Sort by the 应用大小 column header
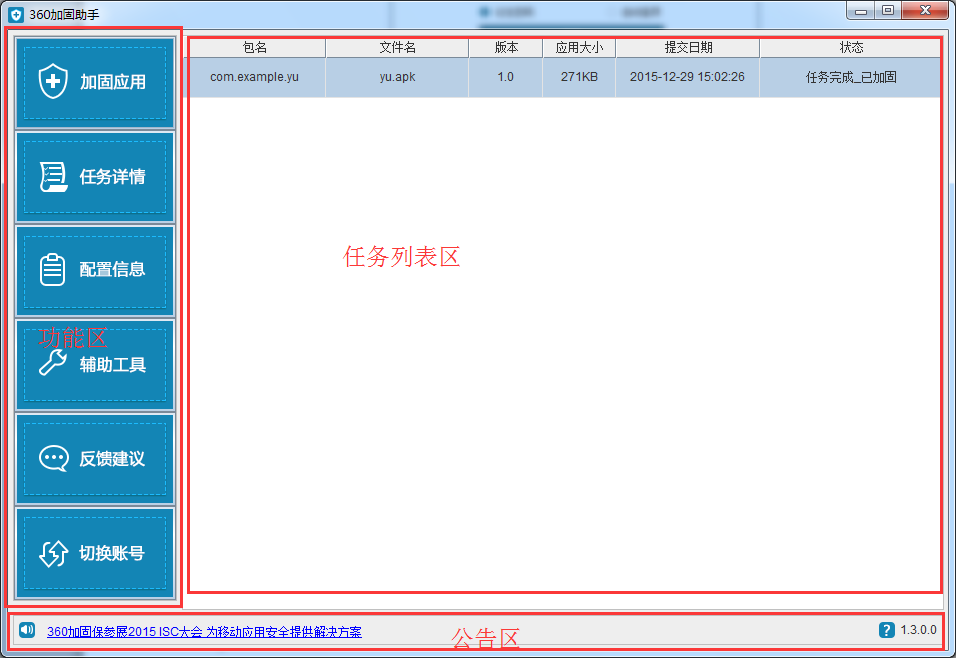Viewport: 956px width, 658px height. tap(579, 48)
